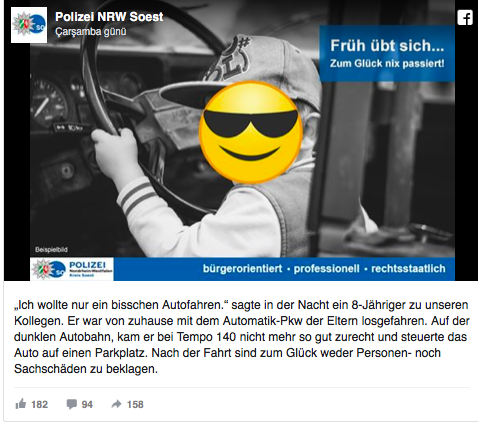Image resolution: width=478 pixels, height=423 pixels.
Task: Click the thumbs-up like icon
Action: 21,404
